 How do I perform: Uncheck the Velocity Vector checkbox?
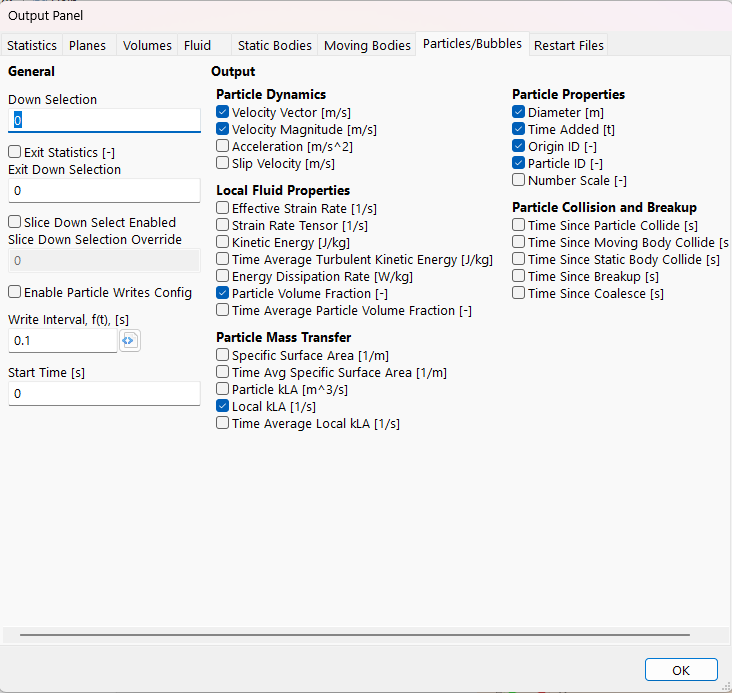click(x=223, y=113)
